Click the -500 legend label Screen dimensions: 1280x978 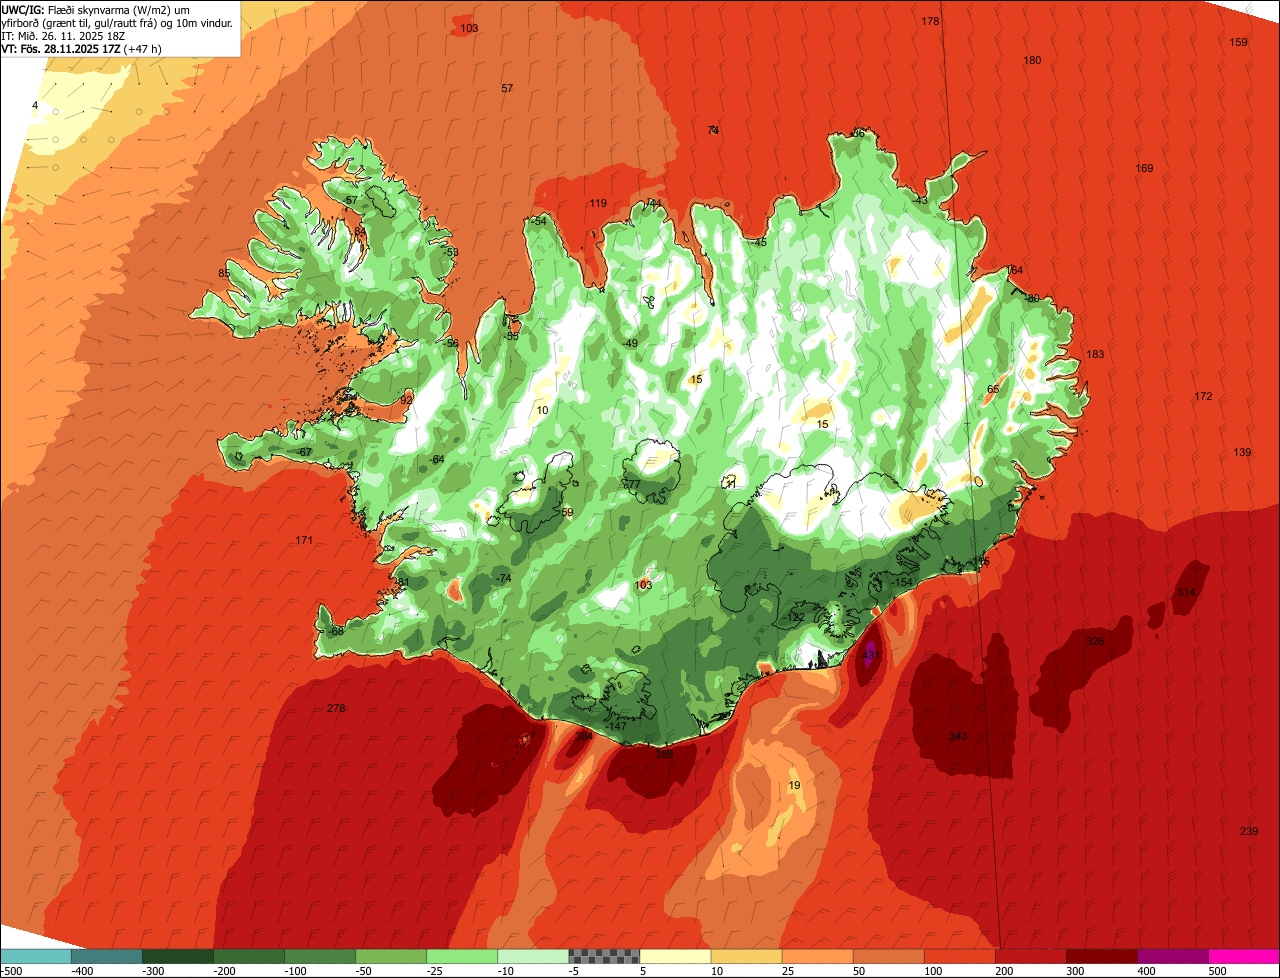coord(12,971)
